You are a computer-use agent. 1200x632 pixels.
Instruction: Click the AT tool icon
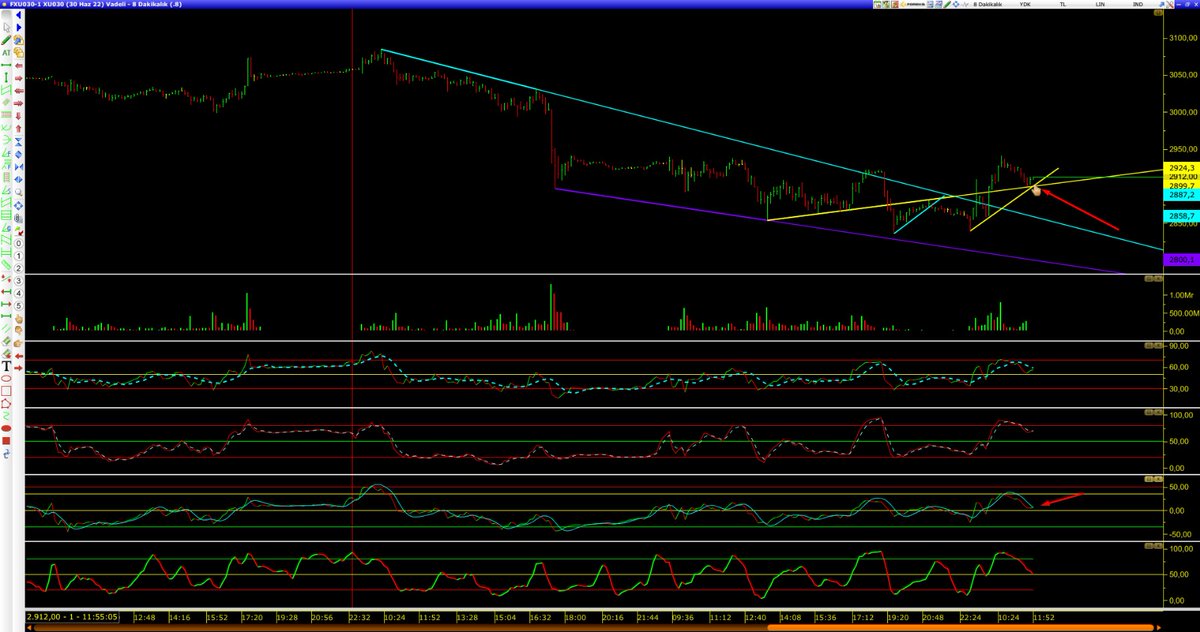pyautogui.click(x=6, y=52)
